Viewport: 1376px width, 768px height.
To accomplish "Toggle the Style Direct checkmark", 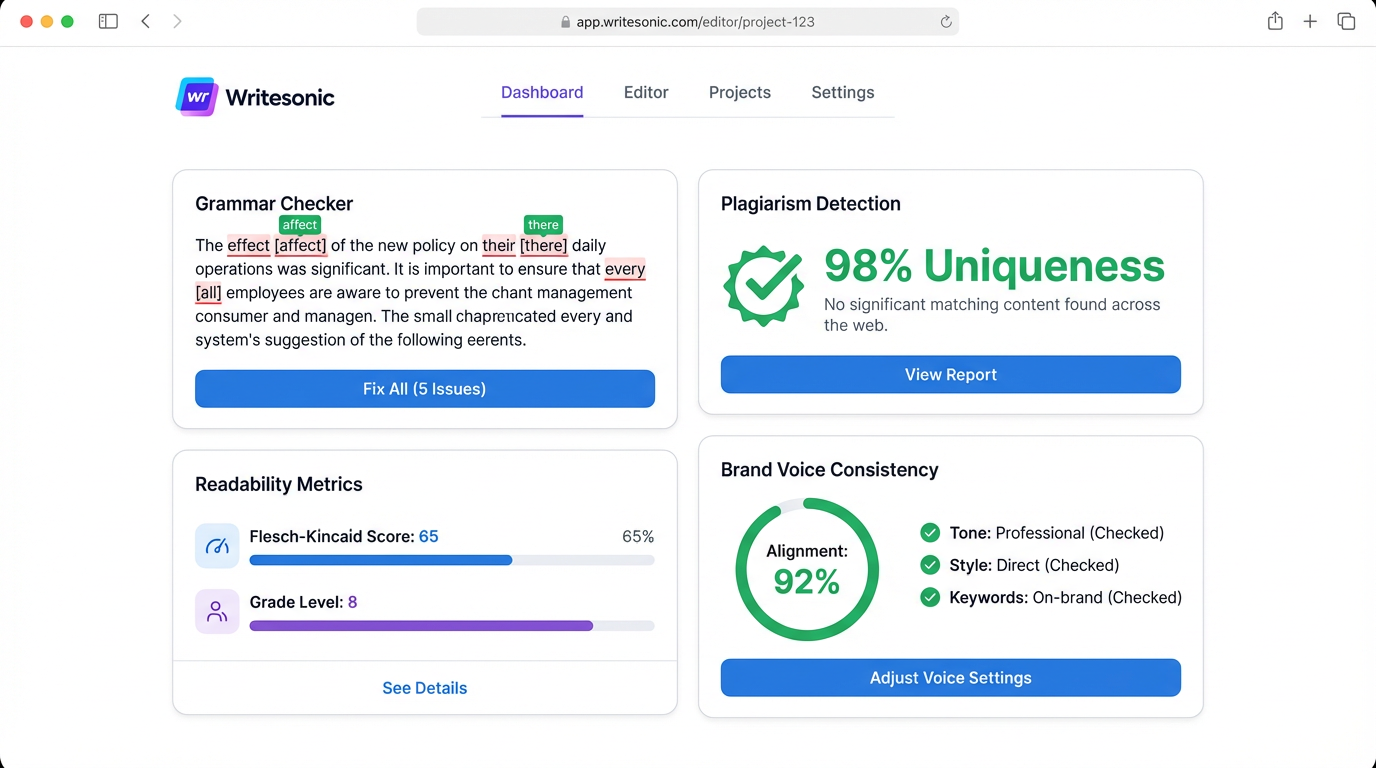I will point(929,565).
